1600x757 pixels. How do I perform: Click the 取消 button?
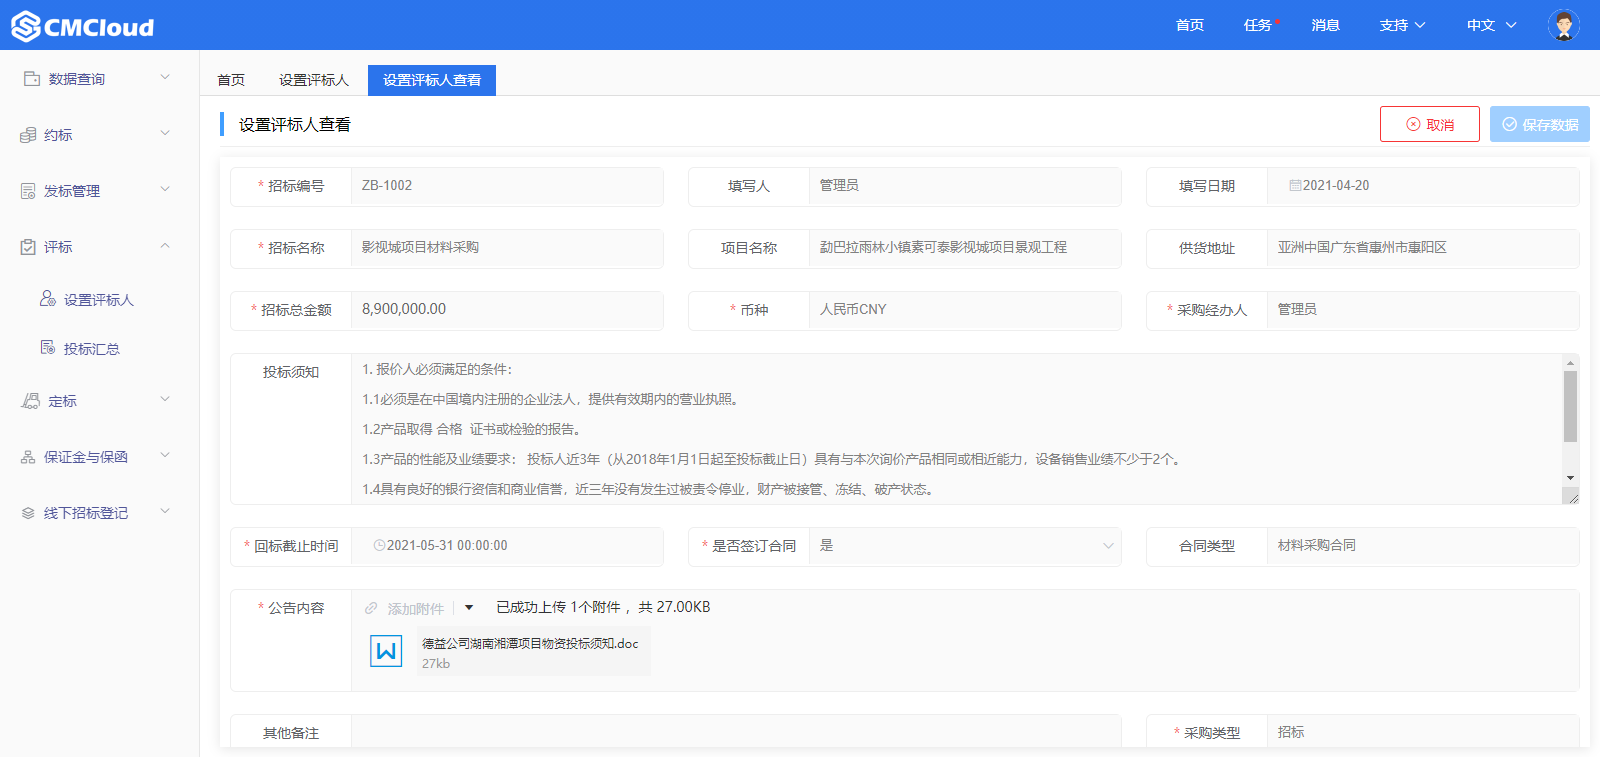coord(1430,124)
